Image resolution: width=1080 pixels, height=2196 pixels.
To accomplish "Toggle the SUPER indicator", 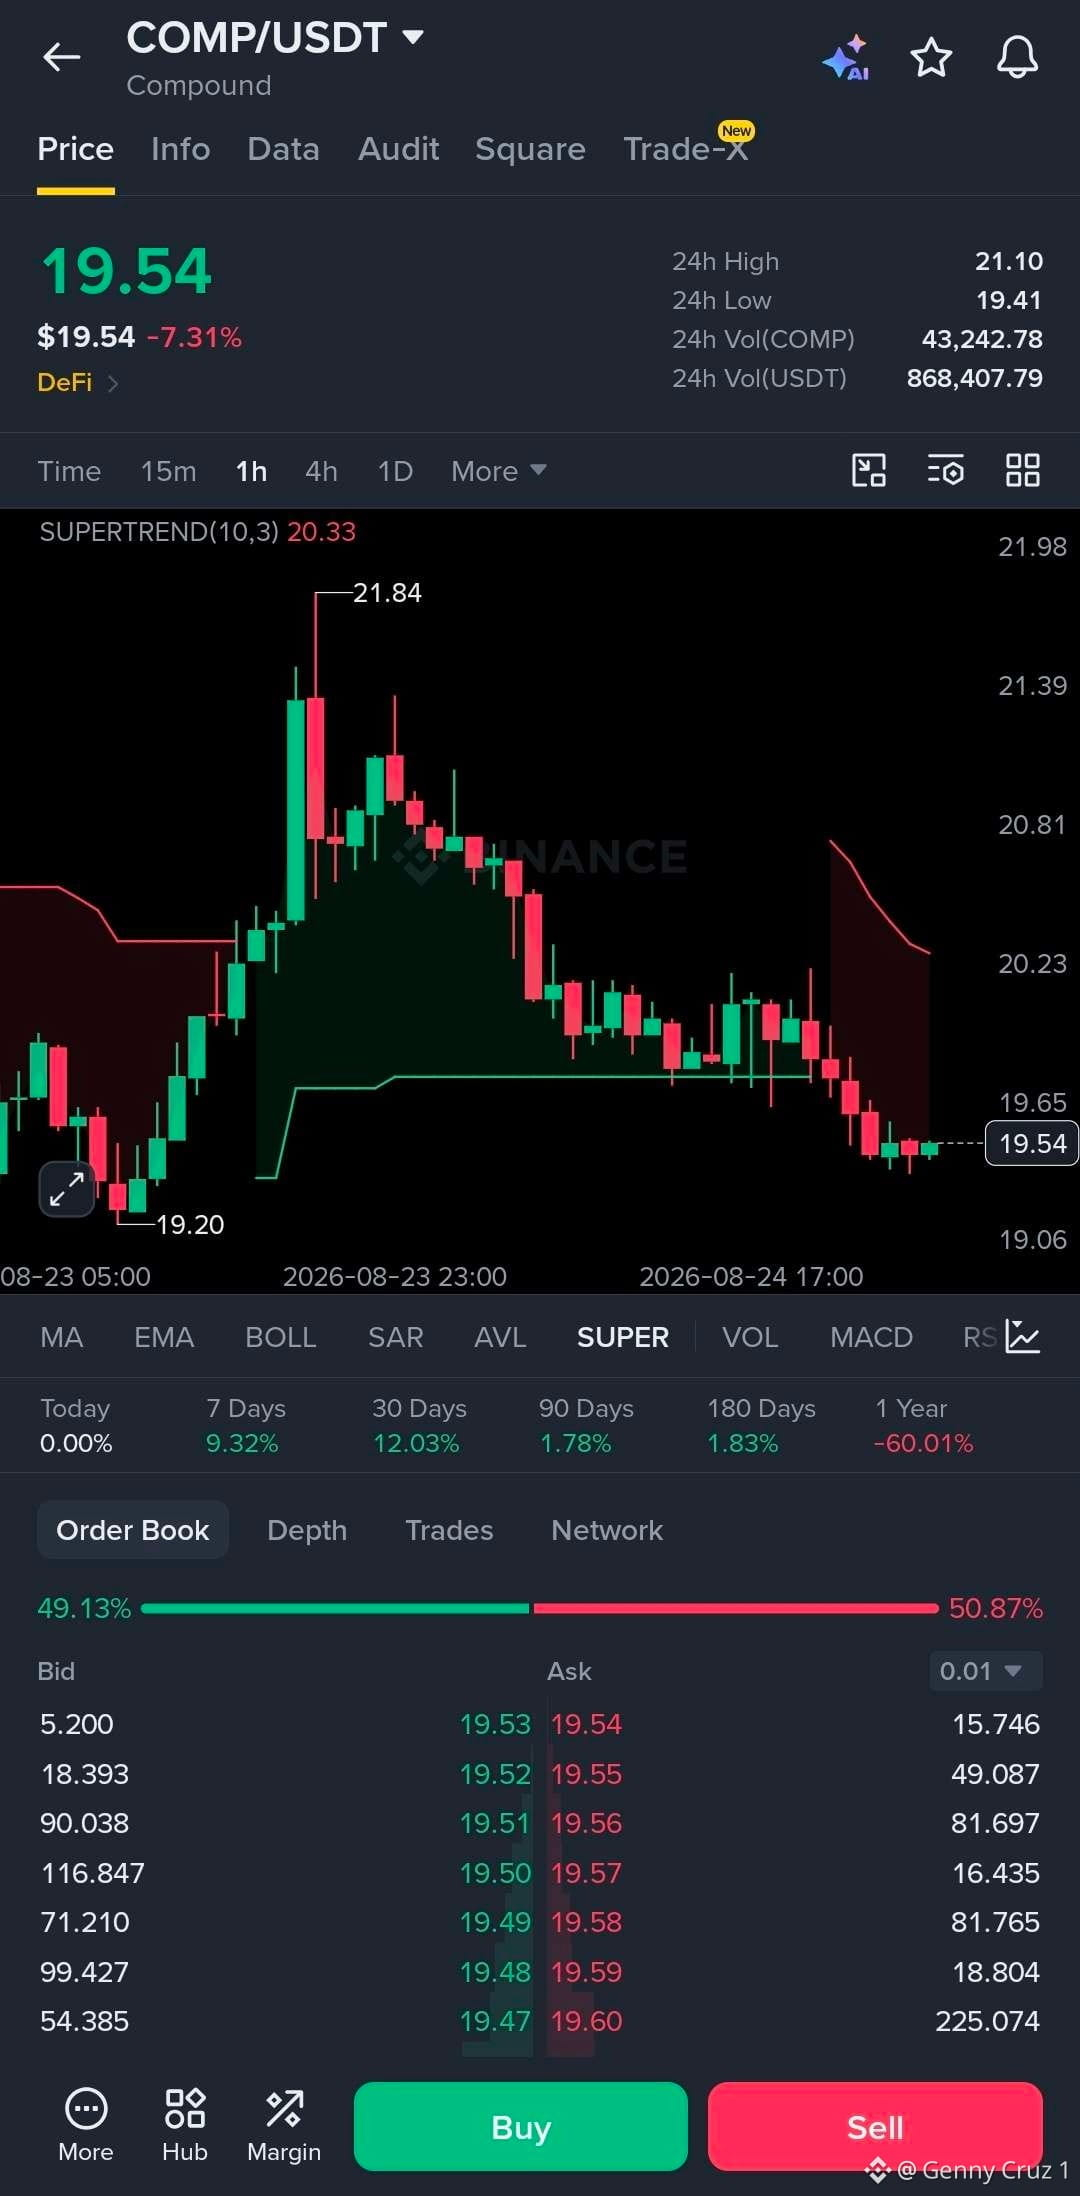I will [623, 1337].
